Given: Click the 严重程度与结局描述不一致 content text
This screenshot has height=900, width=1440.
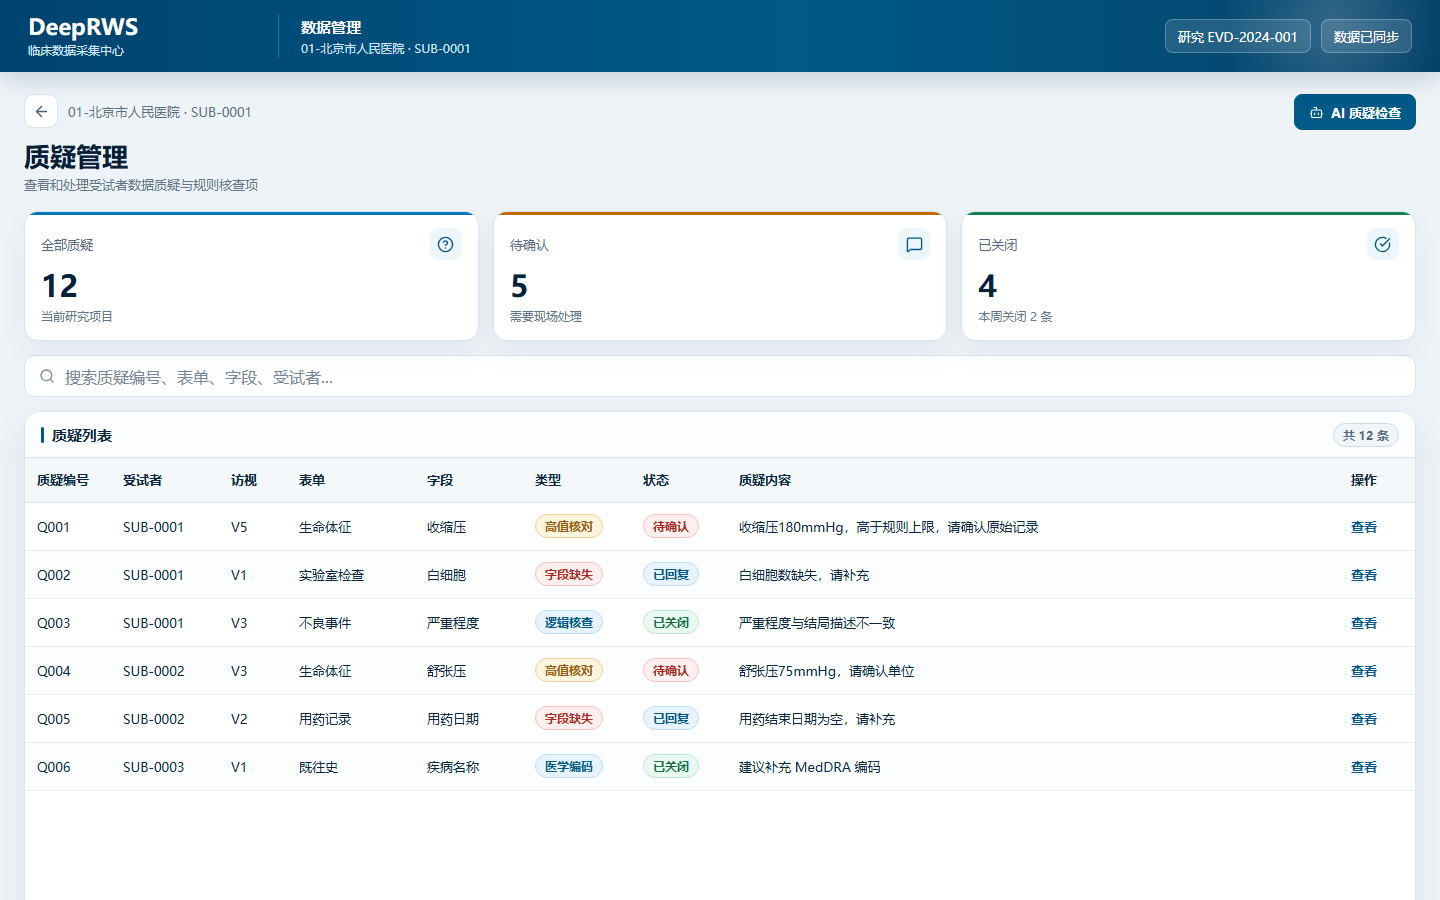Looking at the screenshot, I should (817, 623).
